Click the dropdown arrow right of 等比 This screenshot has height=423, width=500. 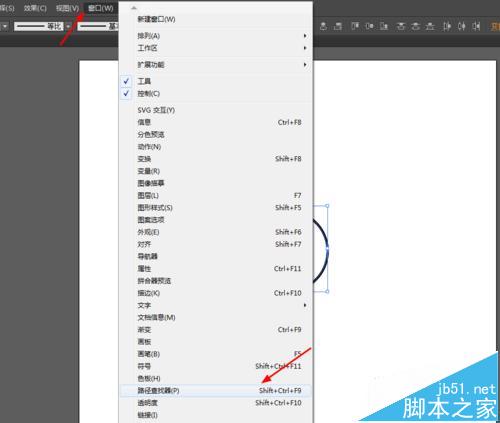[x=68, y=26]
